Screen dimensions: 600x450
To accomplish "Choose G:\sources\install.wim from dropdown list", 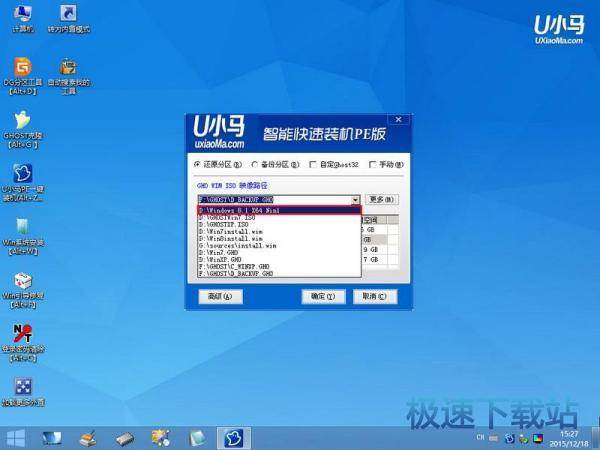I will click(279, 245).
